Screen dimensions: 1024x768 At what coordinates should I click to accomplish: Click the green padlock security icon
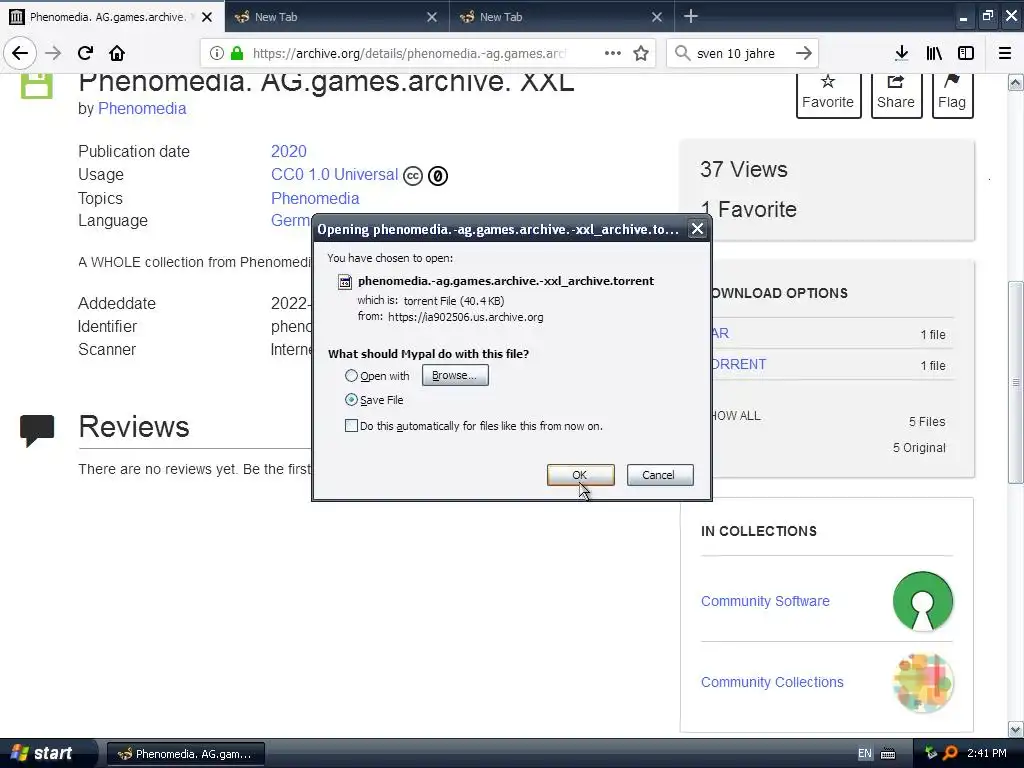click(x=237, y=53)
